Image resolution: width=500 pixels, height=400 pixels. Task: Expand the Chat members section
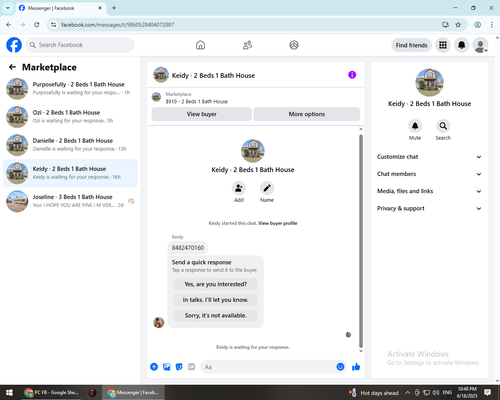click(x=429, y=174)
